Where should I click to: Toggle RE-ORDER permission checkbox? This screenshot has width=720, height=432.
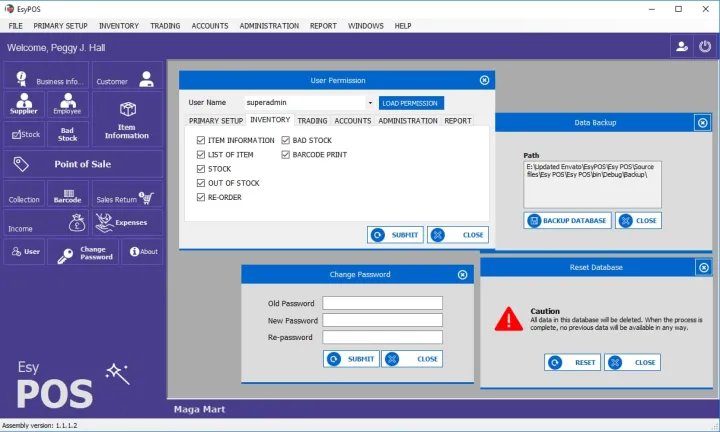coord(201,197)
